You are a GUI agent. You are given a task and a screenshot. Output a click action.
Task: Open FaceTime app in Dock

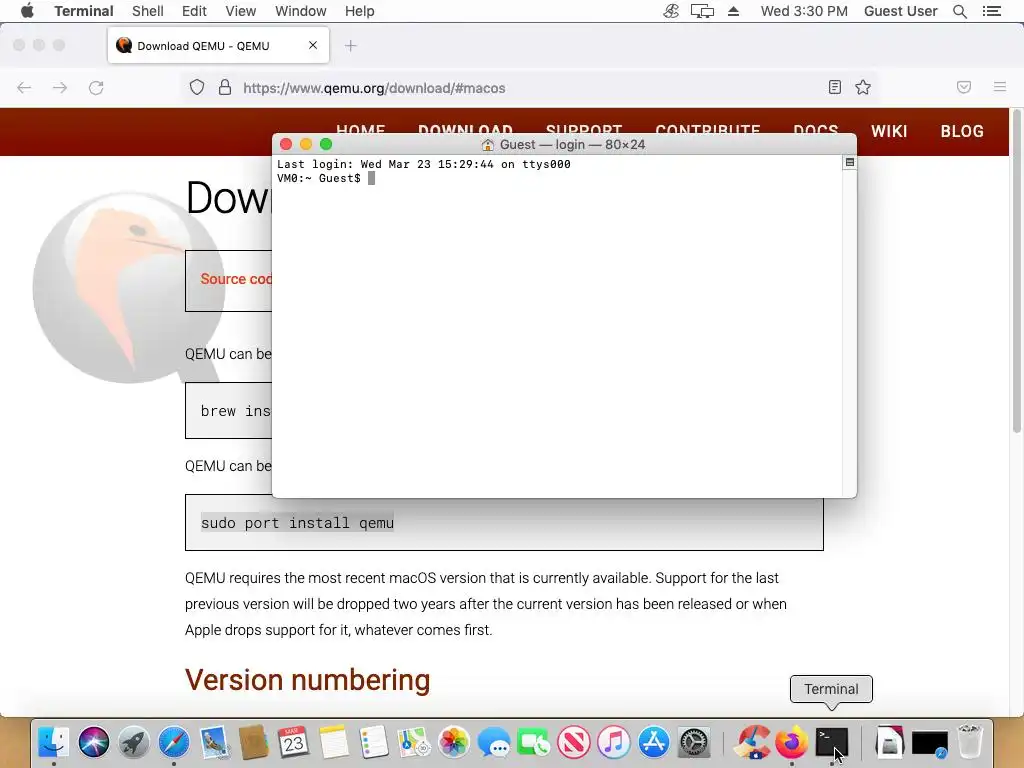(534, 743)
